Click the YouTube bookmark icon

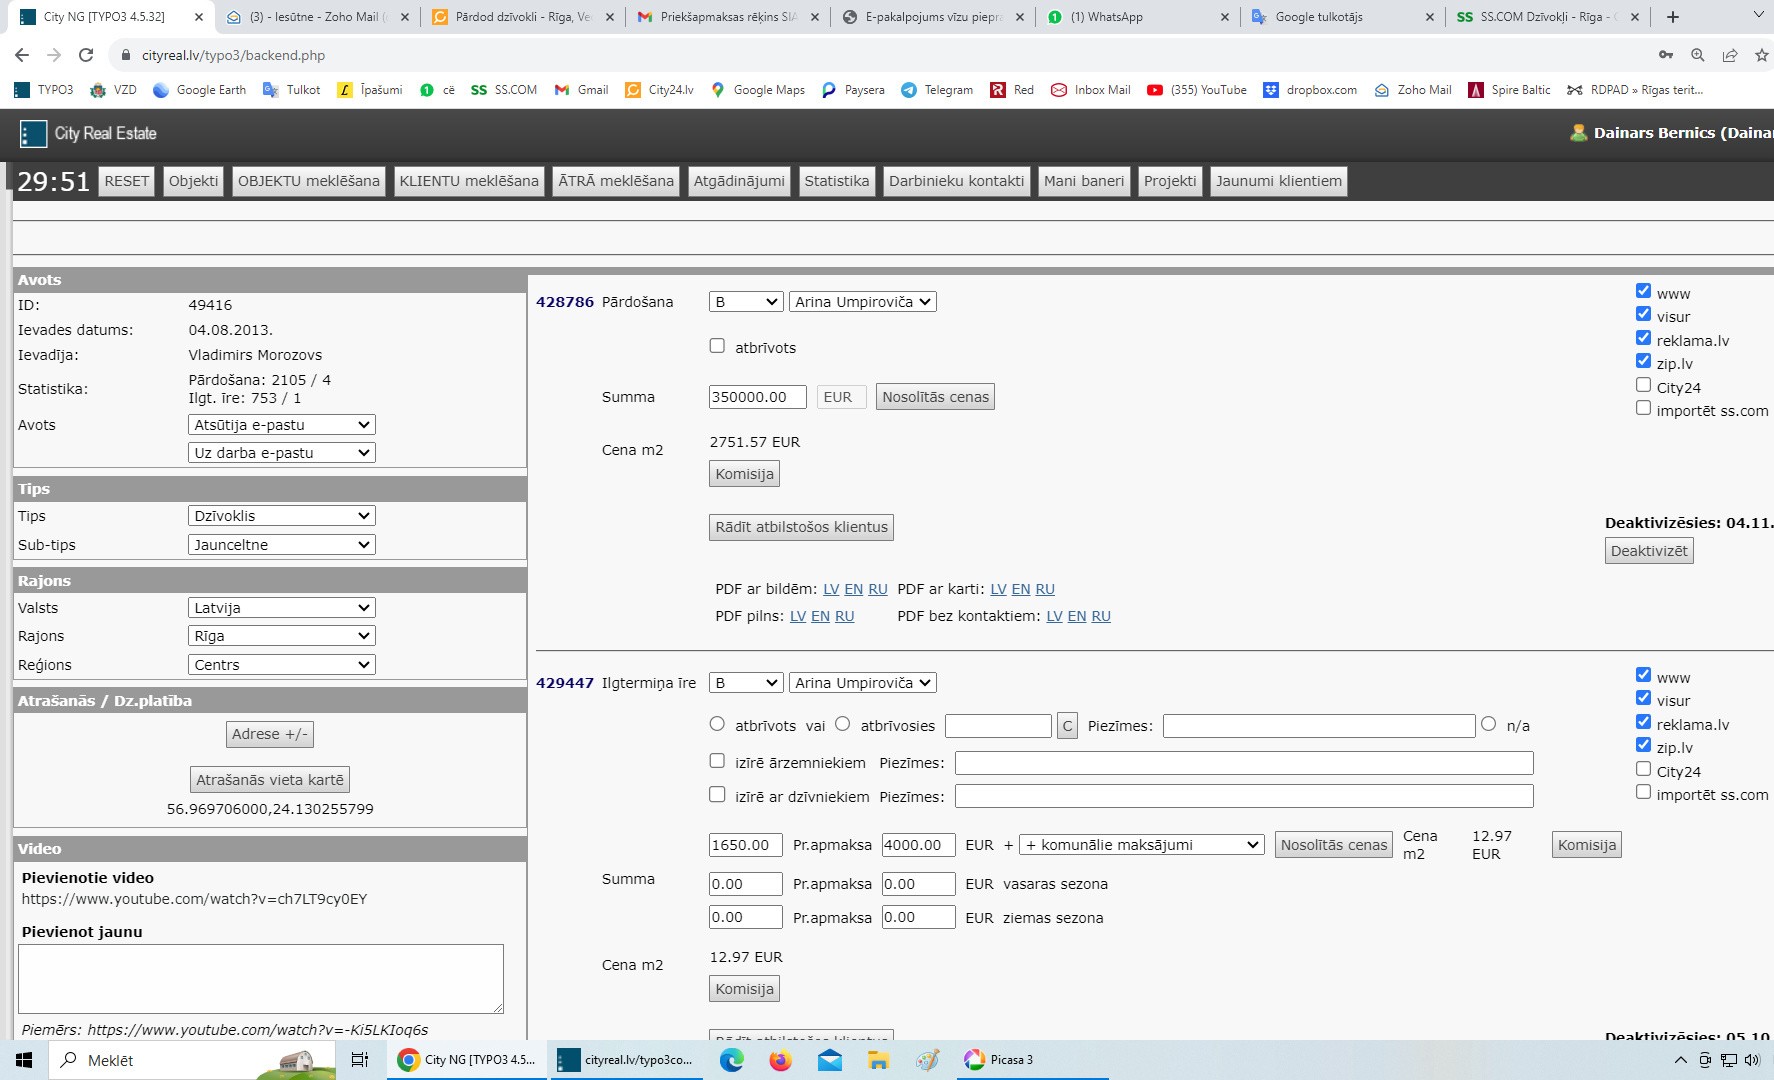click(x=1155, y=90)
